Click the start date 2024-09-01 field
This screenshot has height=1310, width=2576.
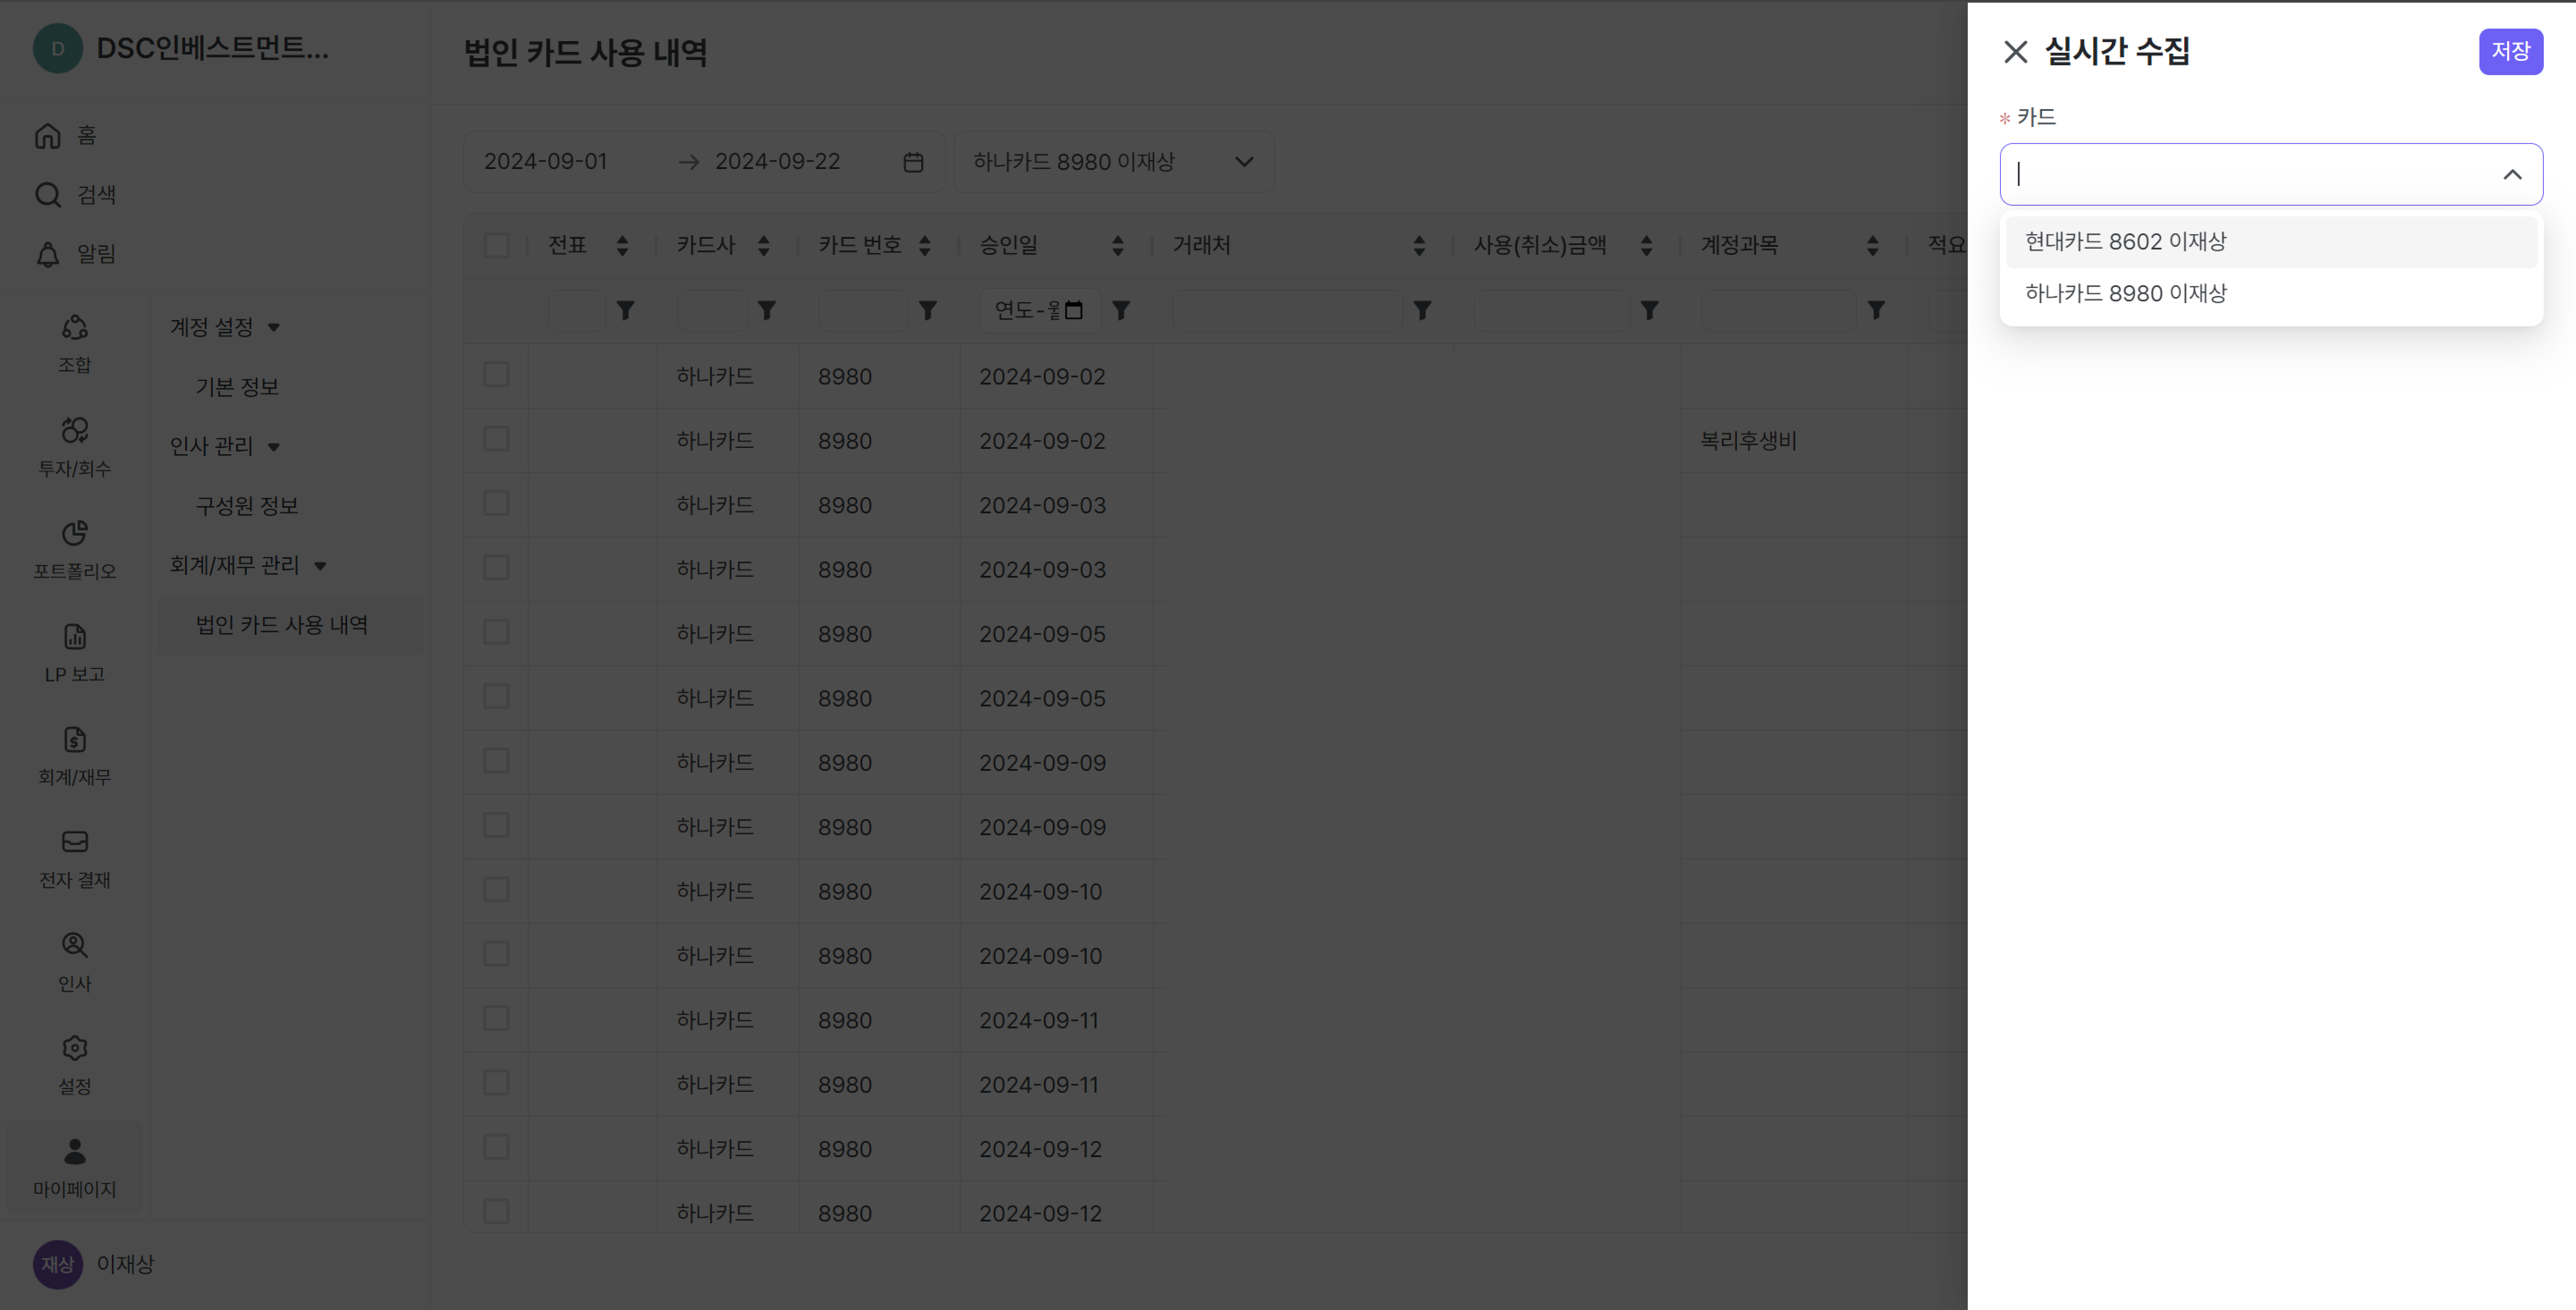click(546, 161)
